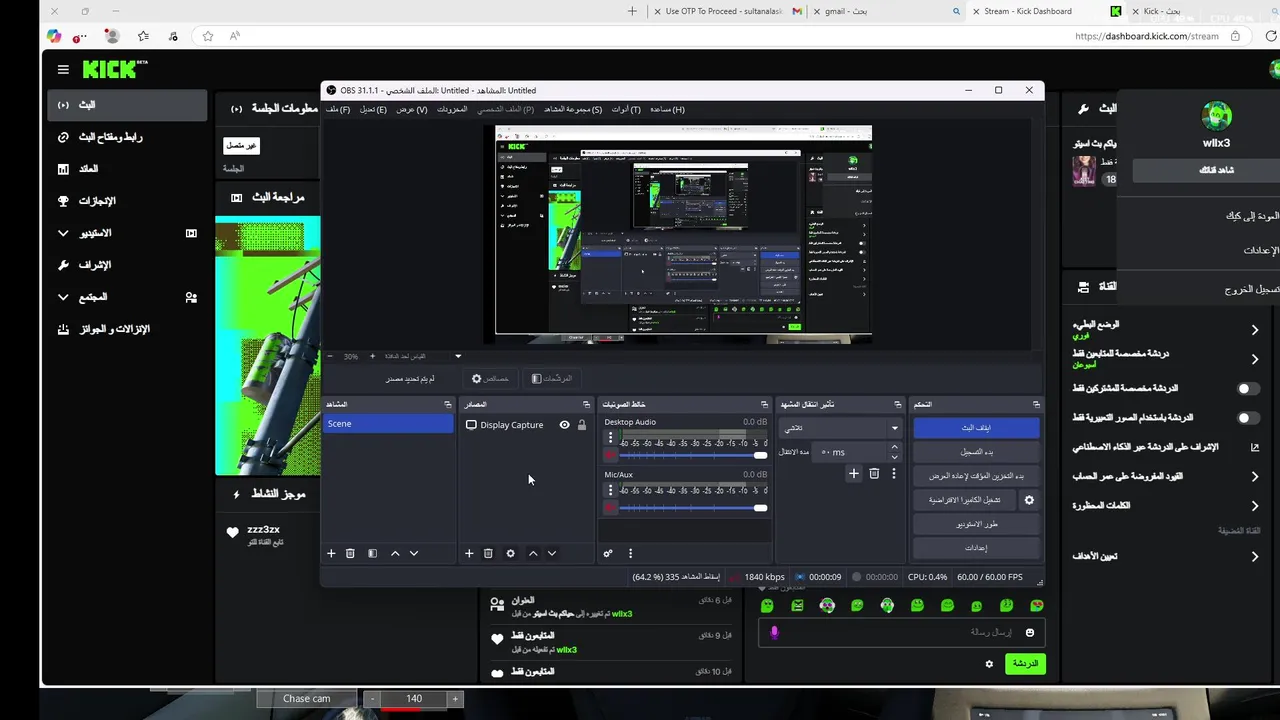1280x720 pixels.
Task: Open the emoji picker in Kick chat
Action: point(1030,632)
